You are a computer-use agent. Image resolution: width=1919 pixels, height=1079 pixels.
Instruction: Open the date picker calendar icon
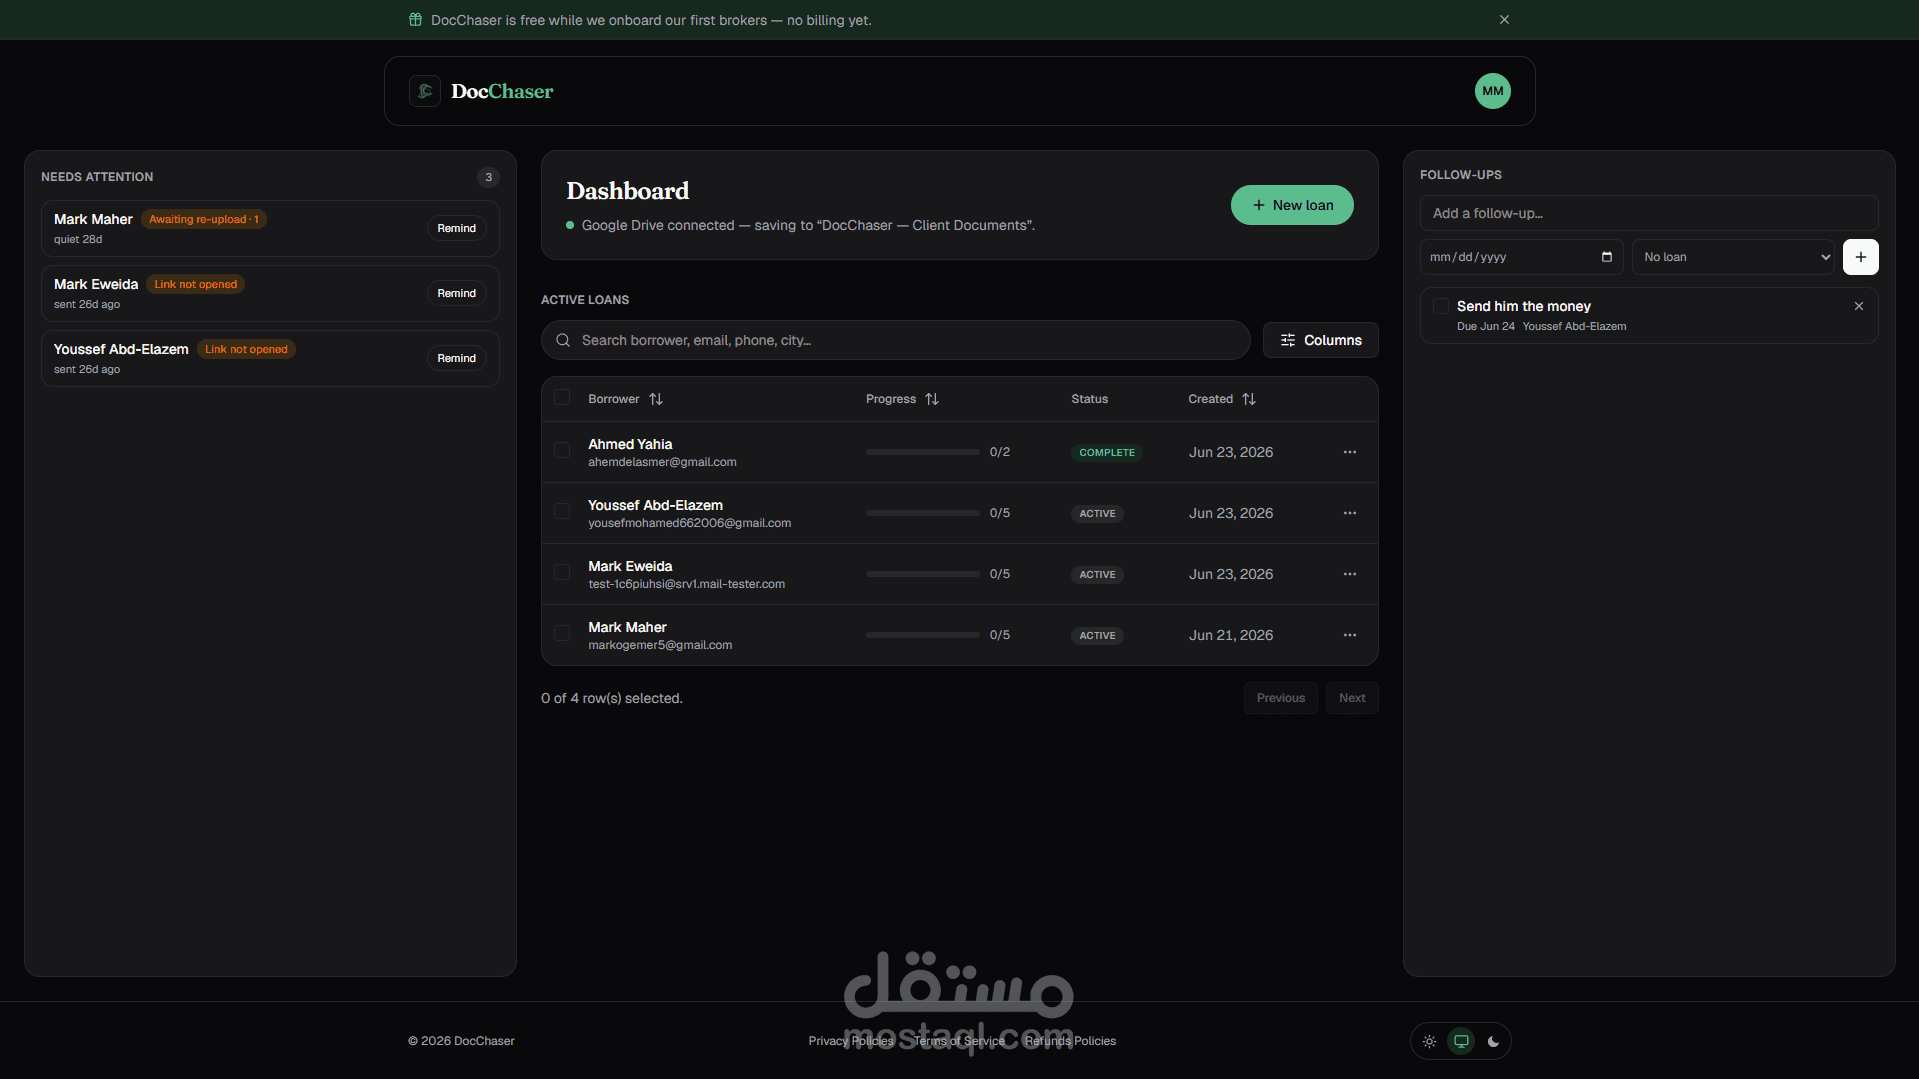1607,257
